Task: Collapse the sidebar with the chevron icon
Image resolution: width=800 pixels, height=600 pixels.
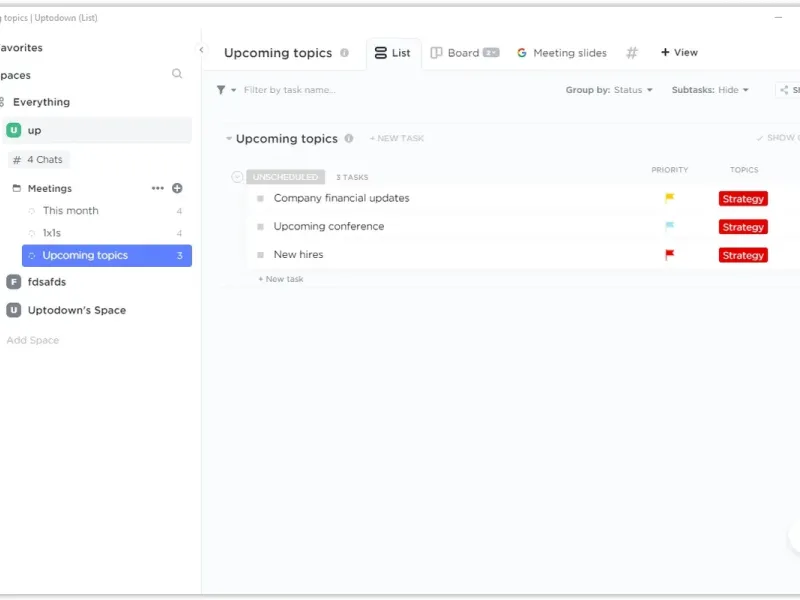Action: (201, 49)
